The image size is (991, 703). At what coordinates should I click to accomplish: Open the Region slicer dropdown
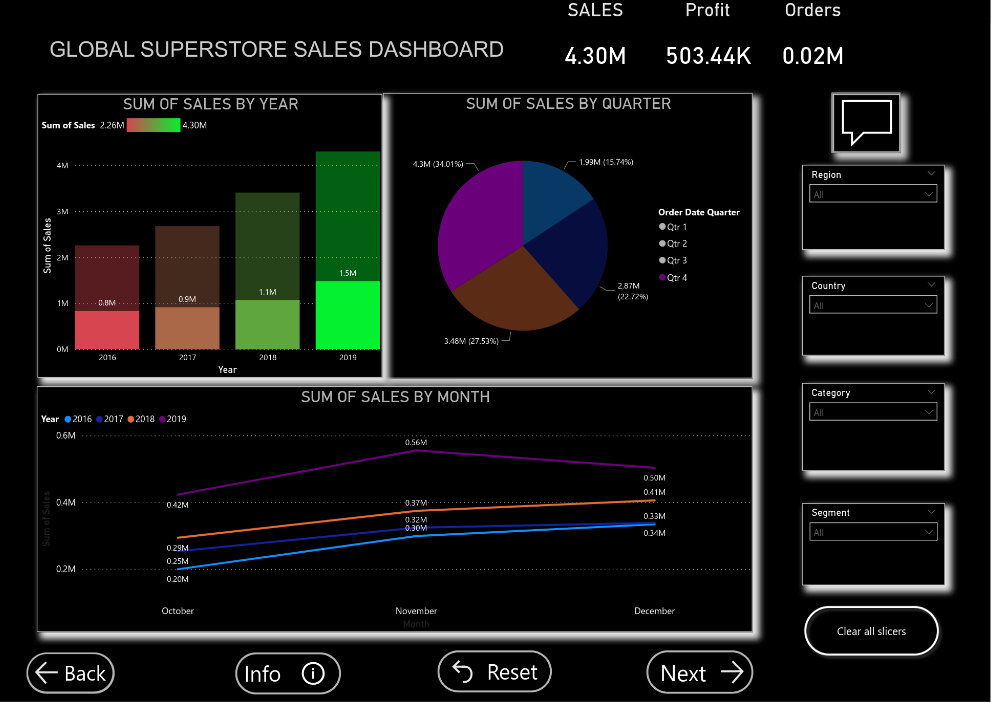873,194
